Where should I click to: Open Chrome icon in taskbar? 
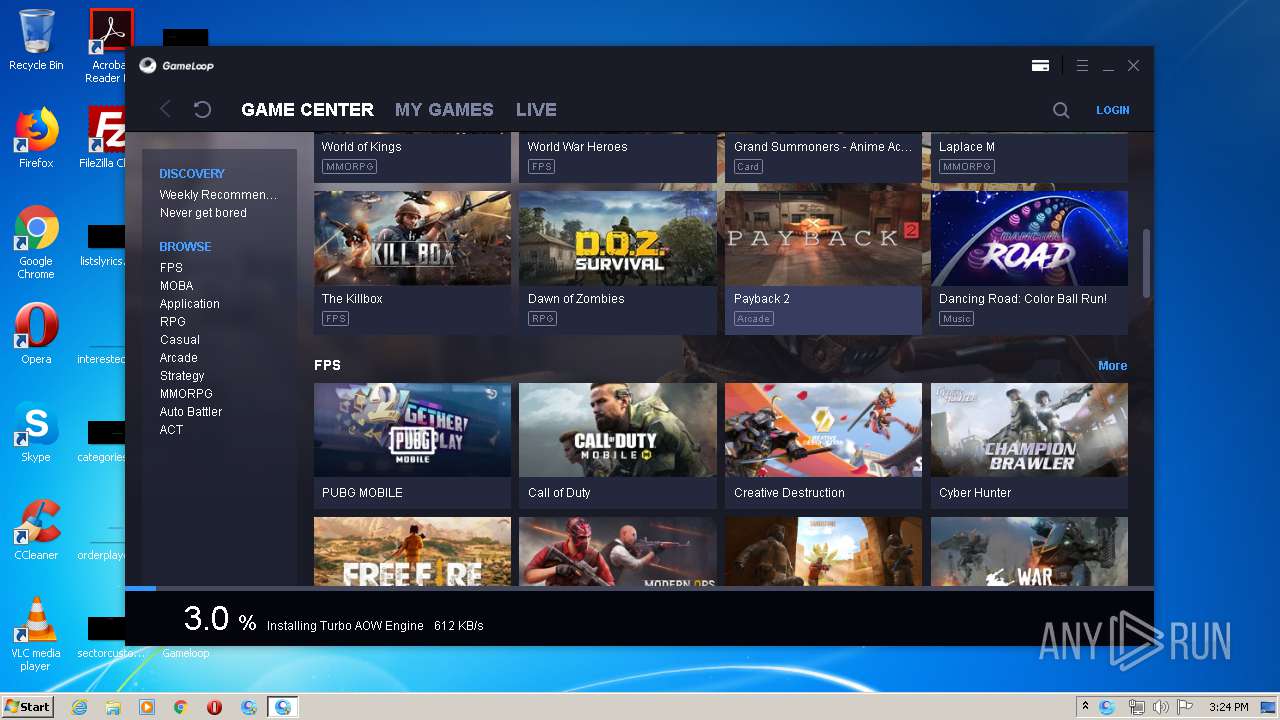180,707
